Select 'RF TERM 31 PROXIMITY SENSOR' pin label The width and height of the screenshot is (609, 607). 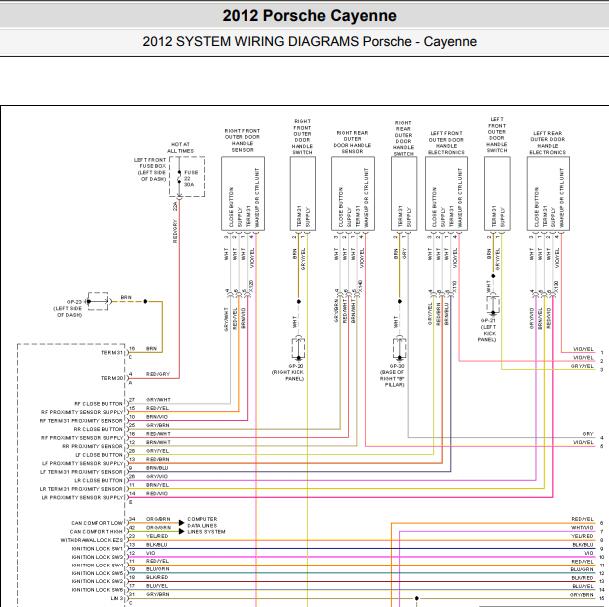click(81, 421)
